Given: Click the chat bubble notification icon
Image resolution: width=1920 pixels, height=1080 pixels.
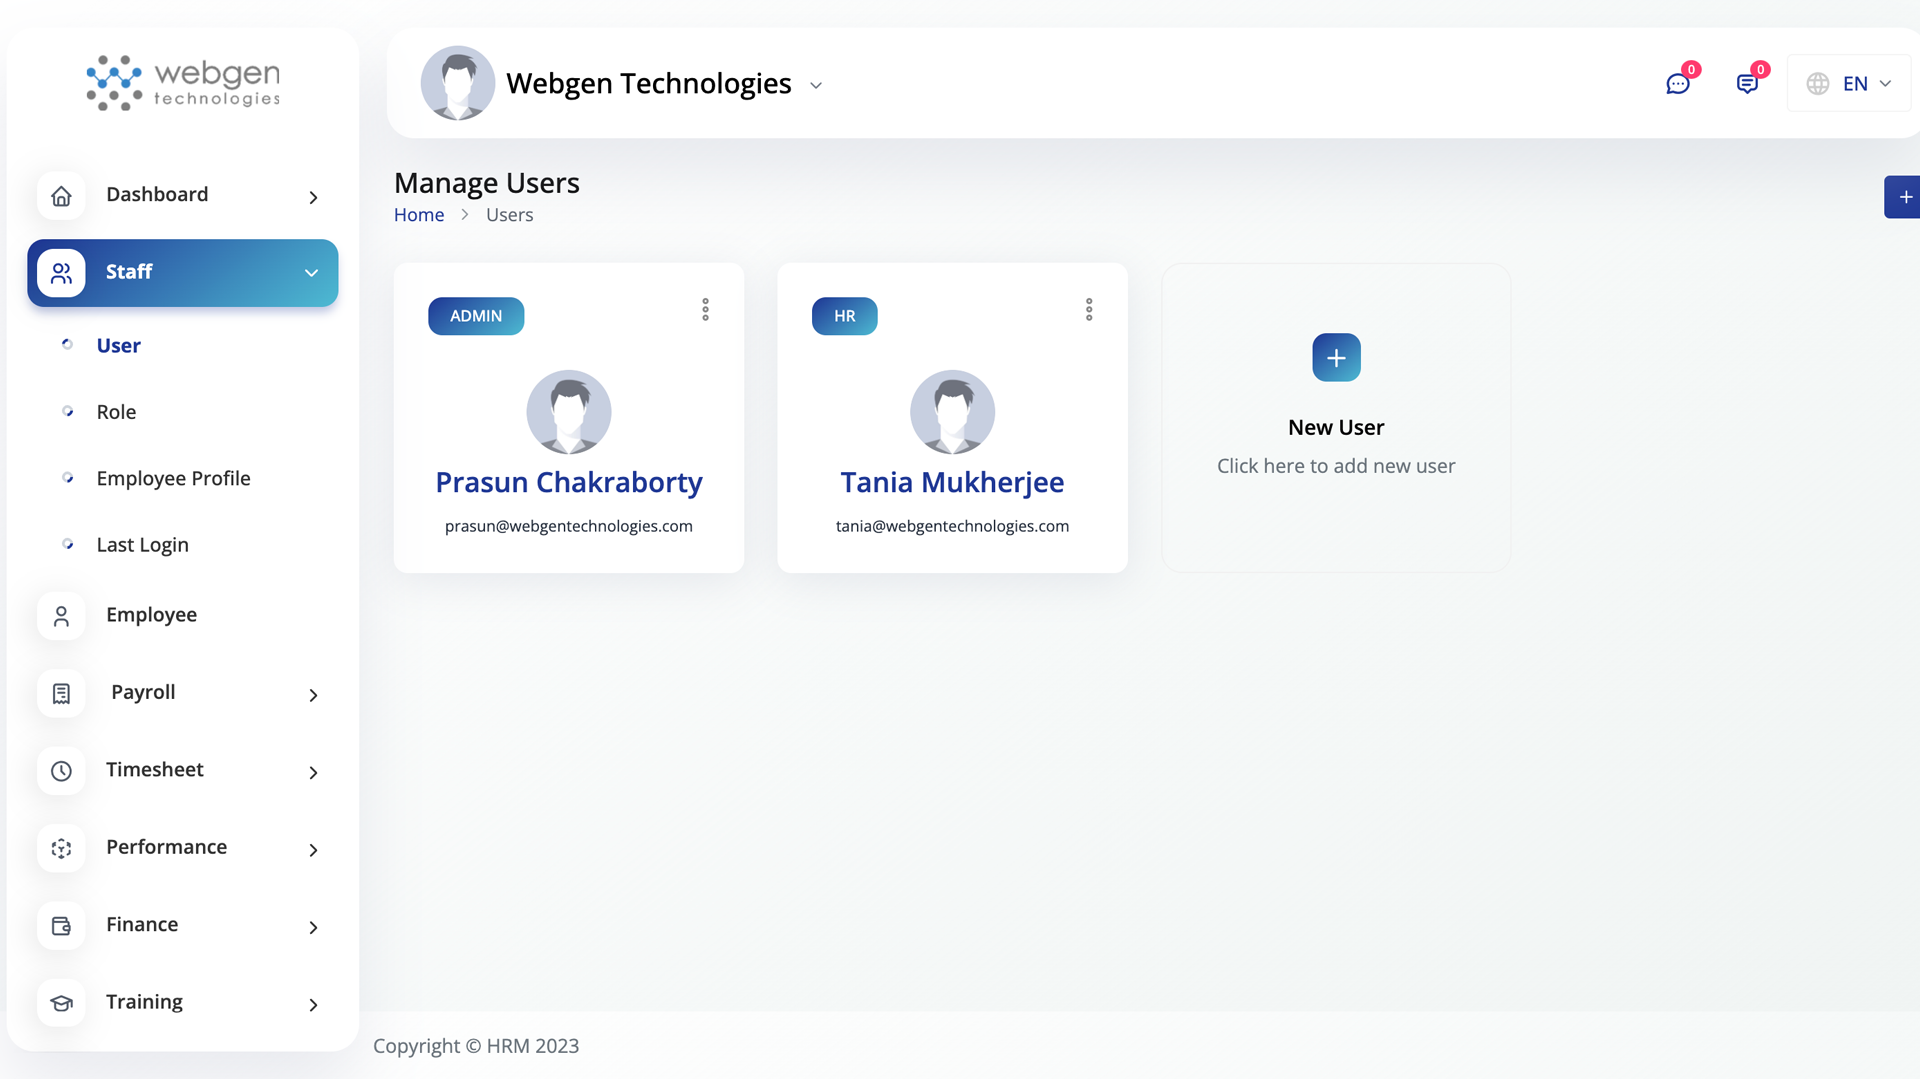Looking at the screenshot, I should [x=1677, y=84].
